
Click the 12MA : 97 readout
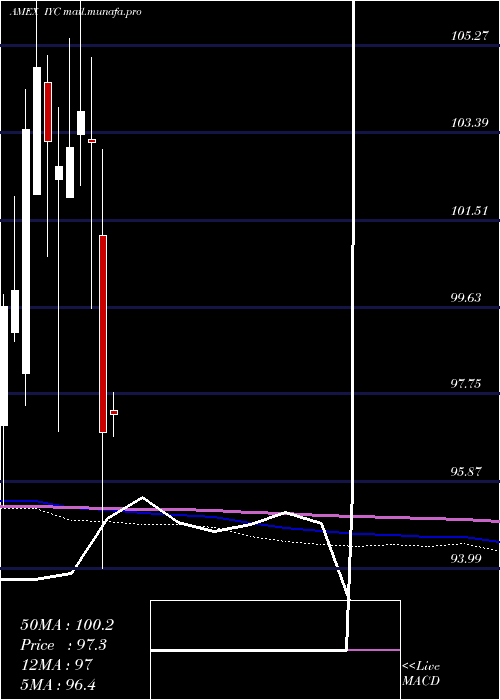[56, 665]
